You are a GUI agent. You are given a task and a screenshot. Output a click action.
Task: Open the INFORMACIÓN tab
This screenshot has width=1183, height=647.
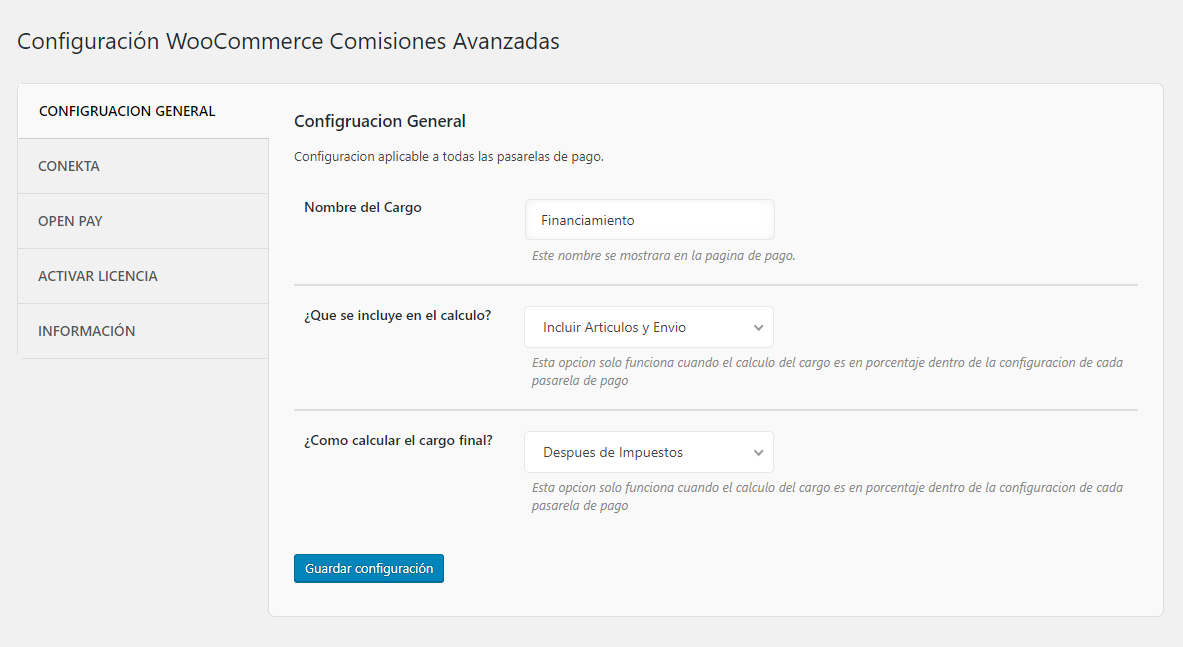pyautogui.click(x=87, y=331)
